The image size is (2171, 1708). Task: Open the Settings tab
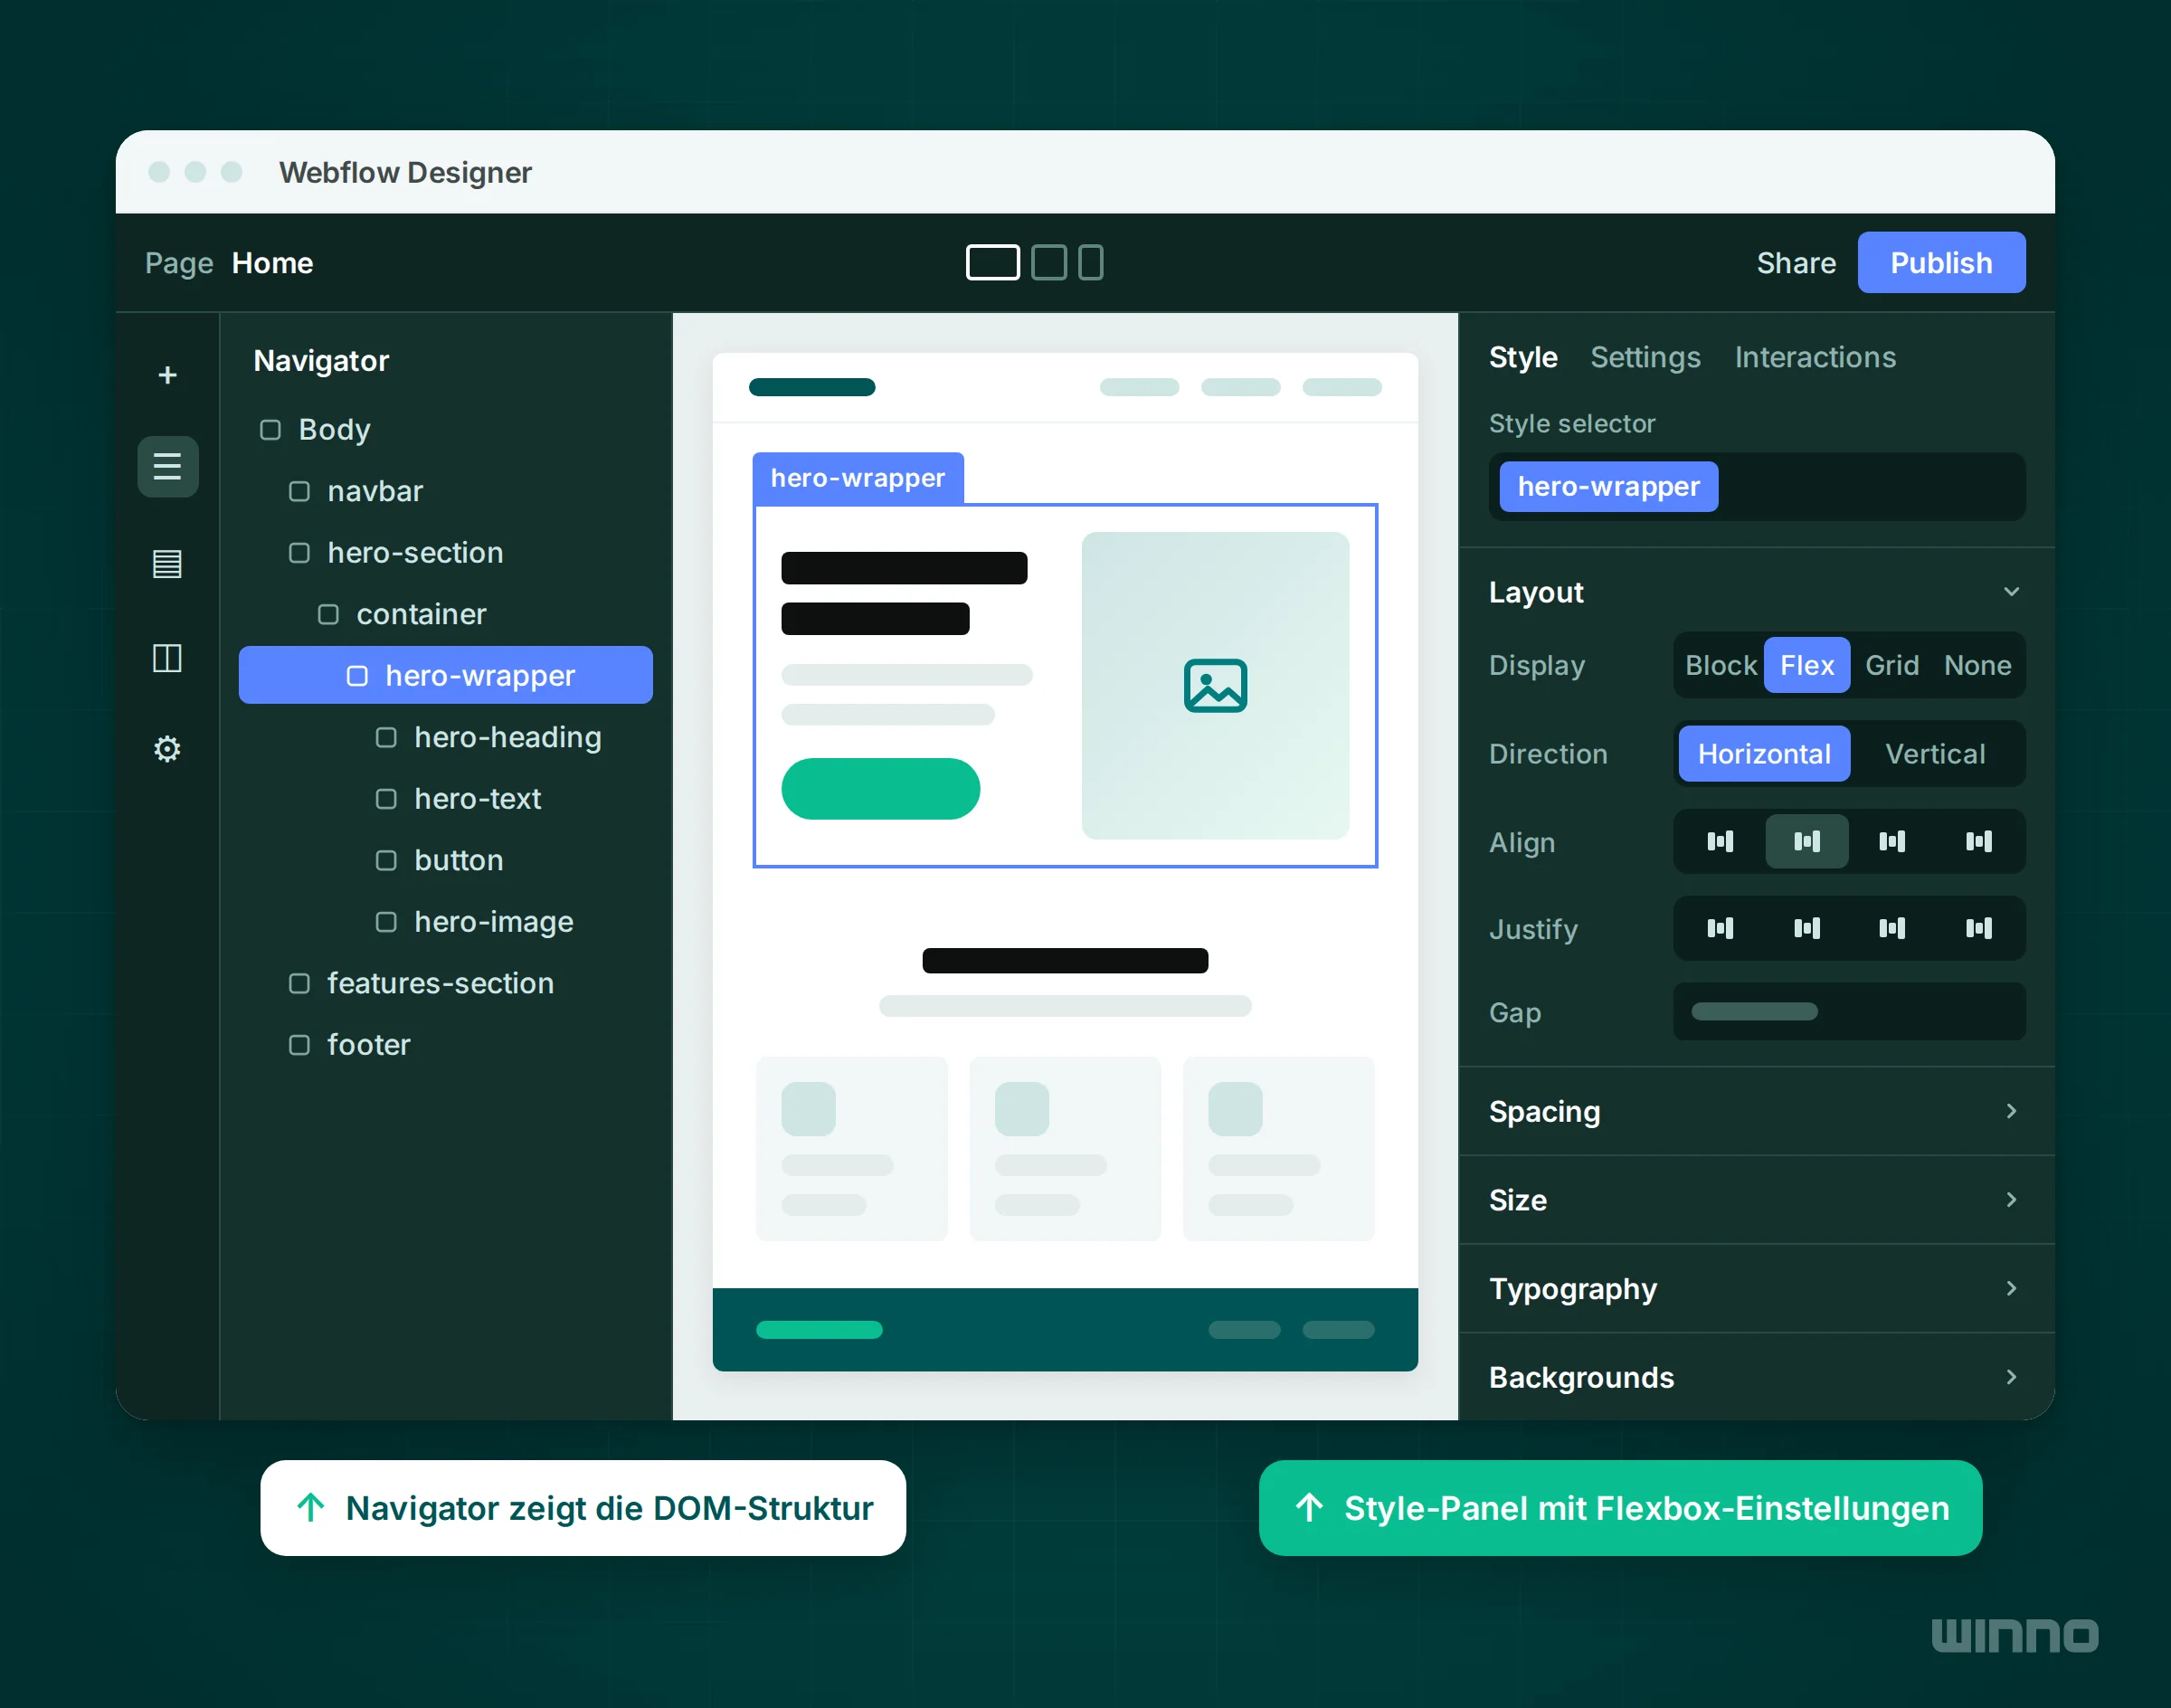[x=1645, y=357]
